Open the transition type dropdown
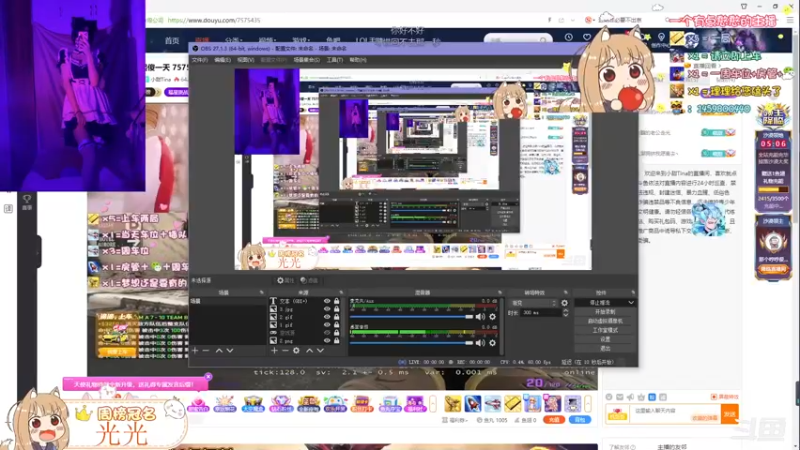The image size is (800, 450). [x=533, y=303]
